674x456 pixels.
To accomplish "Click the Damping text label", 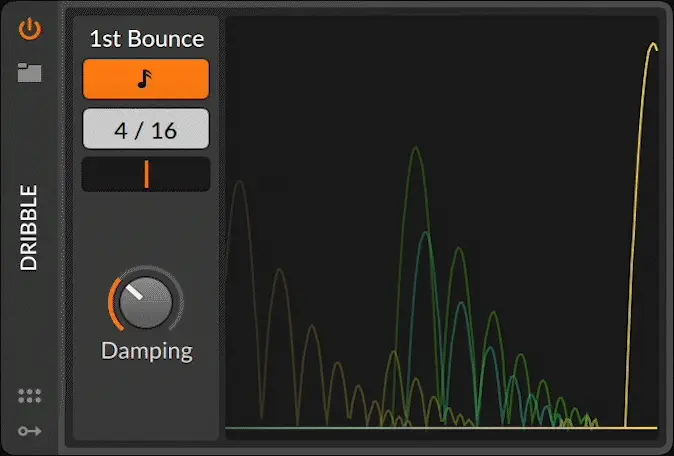I will point(146,351).
